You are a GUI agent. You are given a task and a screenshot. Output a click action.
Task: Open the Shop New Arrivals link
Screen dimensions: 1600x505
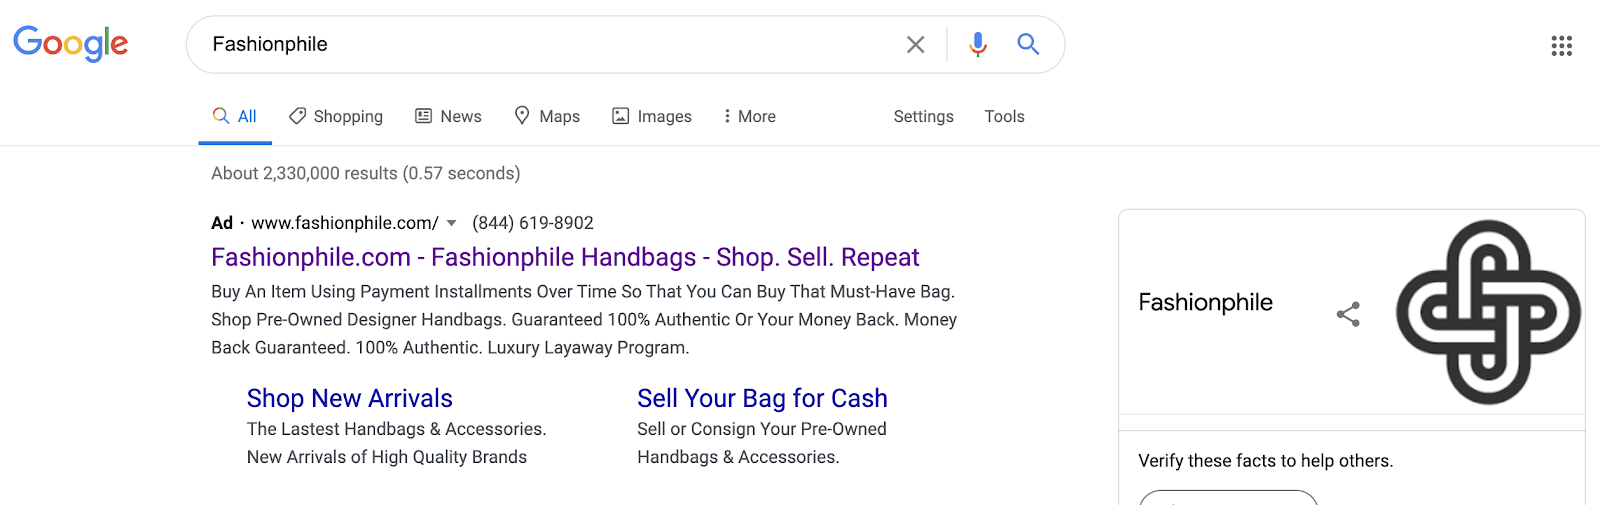(350, 398)
